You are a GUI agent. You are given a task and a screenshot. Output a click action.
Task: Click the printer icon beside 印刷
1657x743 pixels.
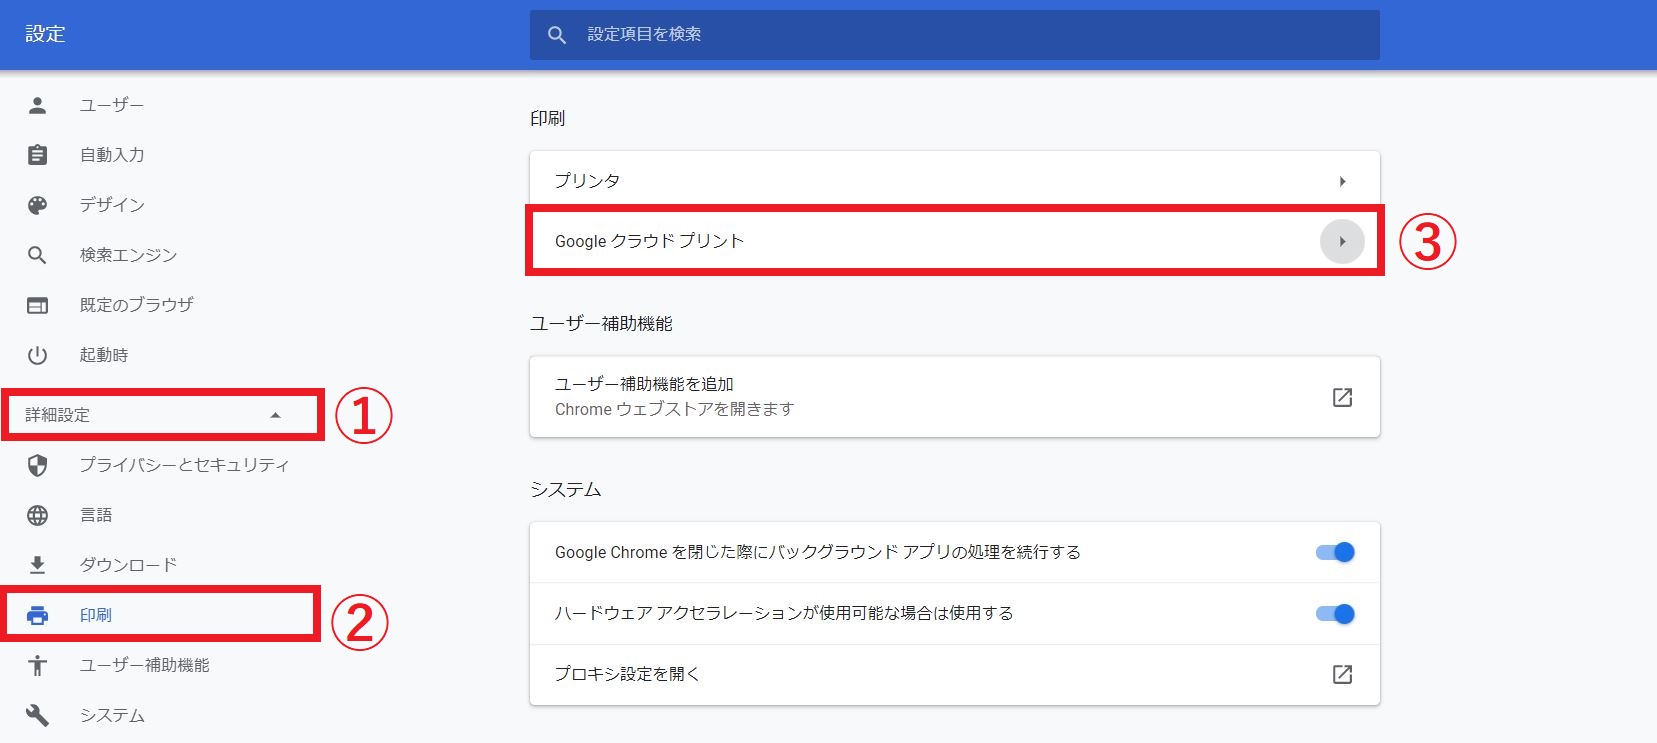(37, 615)
